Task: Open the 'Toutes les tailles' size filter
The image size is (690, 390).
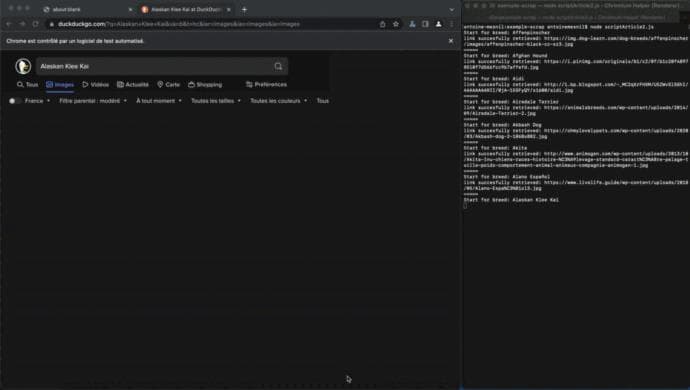Action: 216,101
